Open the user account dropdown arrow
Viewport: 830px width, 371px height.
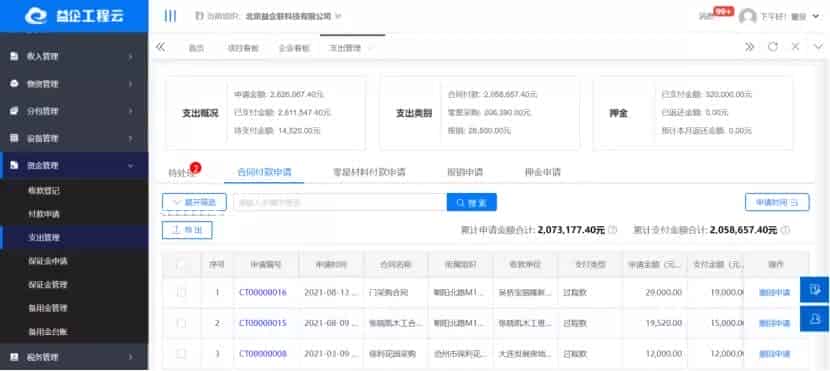[815, 17]
